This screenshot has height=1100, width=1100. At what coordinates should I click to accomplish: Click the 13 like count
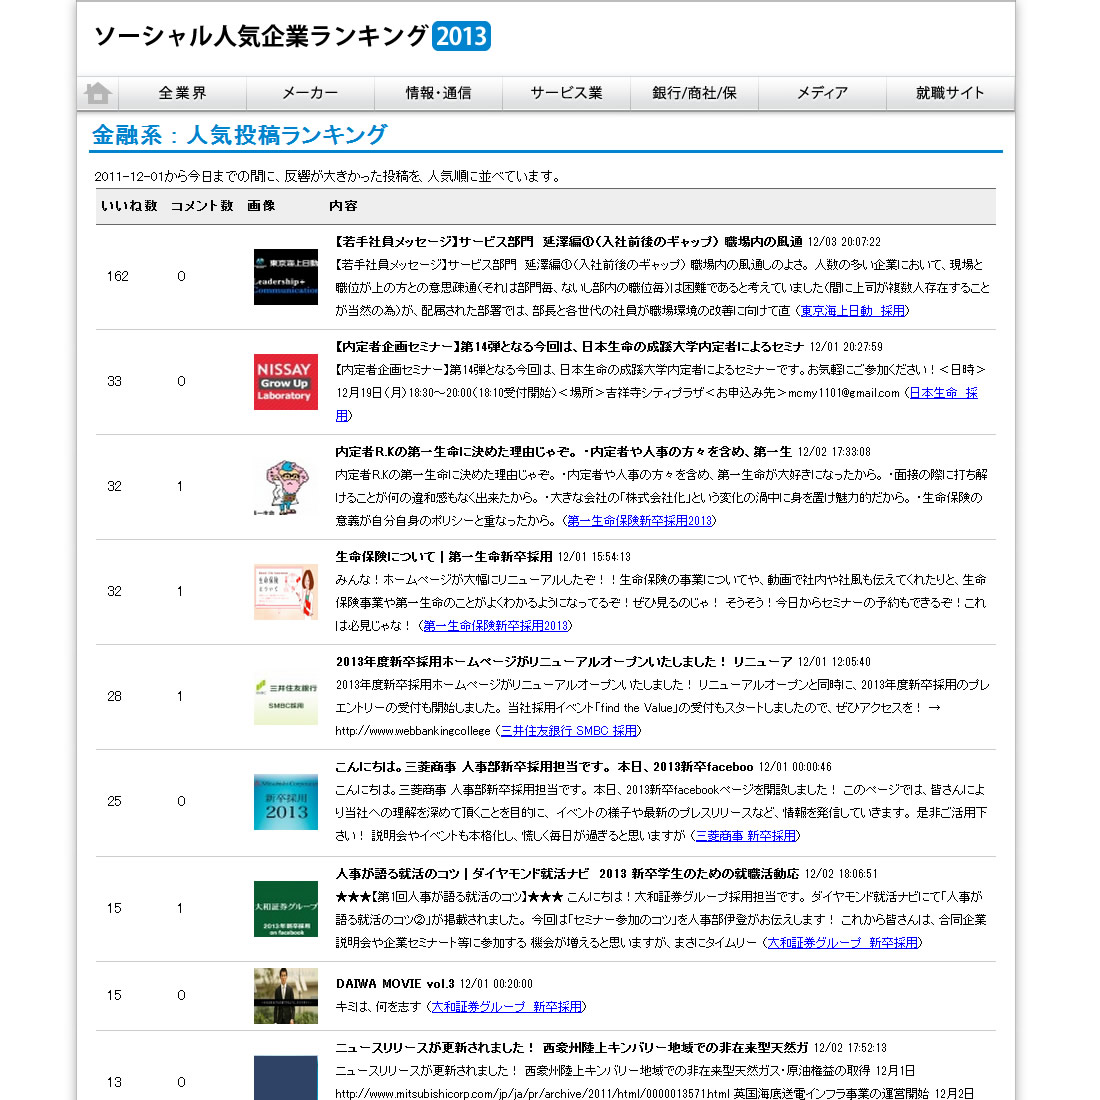[x=114, y=1082]
